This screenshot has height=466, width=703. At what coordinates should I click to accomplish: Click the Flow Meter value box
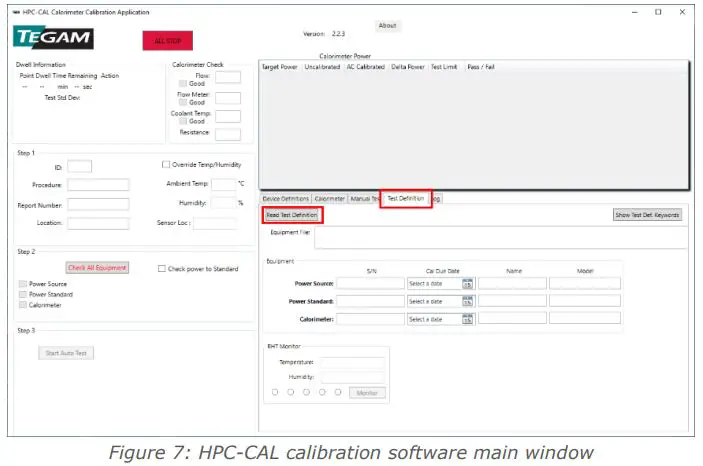pyautogui.click(x=228, y=98)
